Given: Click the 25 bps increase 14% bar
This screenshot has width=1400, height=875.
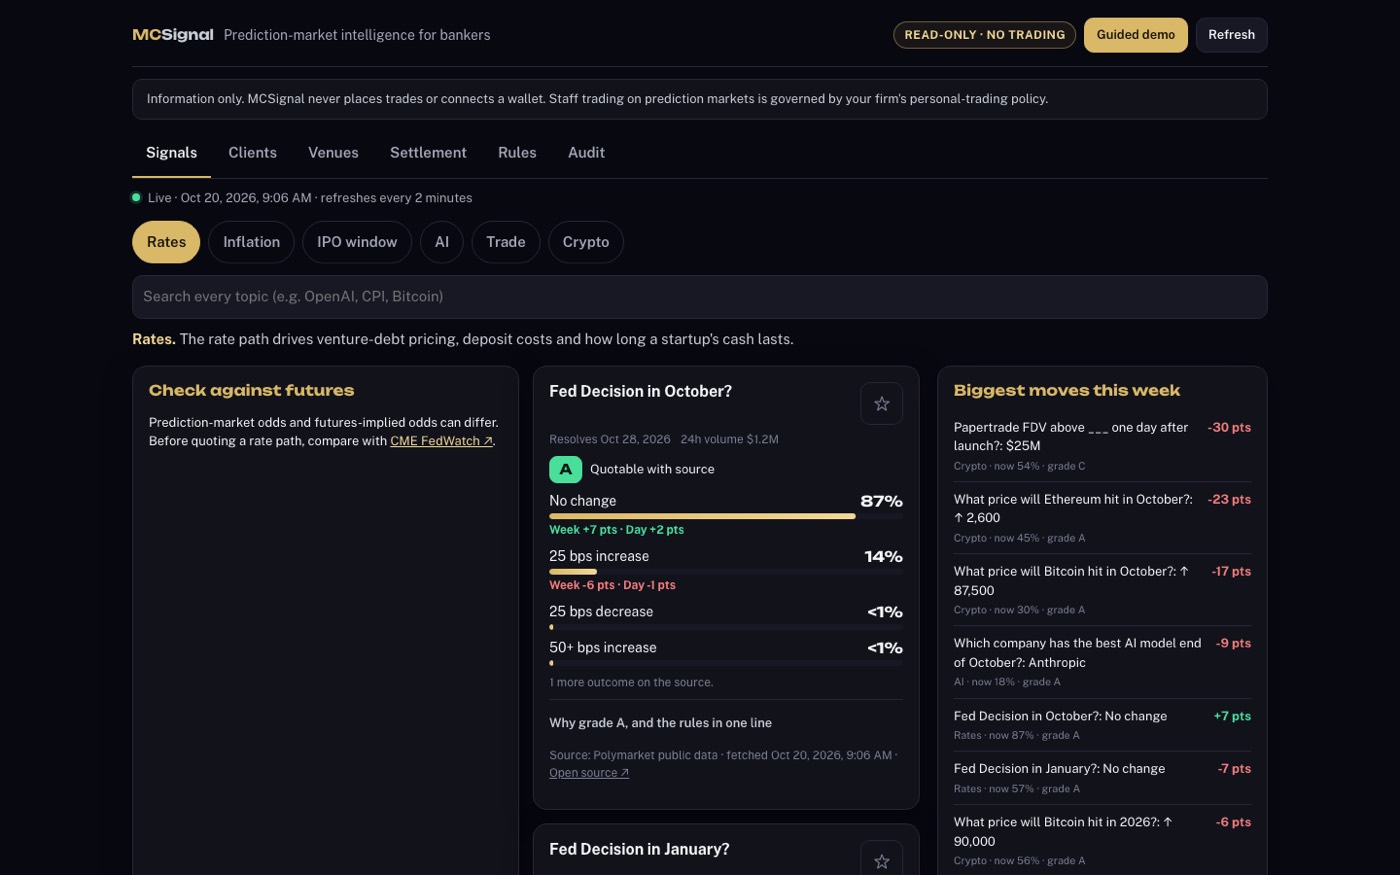Looking at the screenshot, I should [x=726, y=571].
